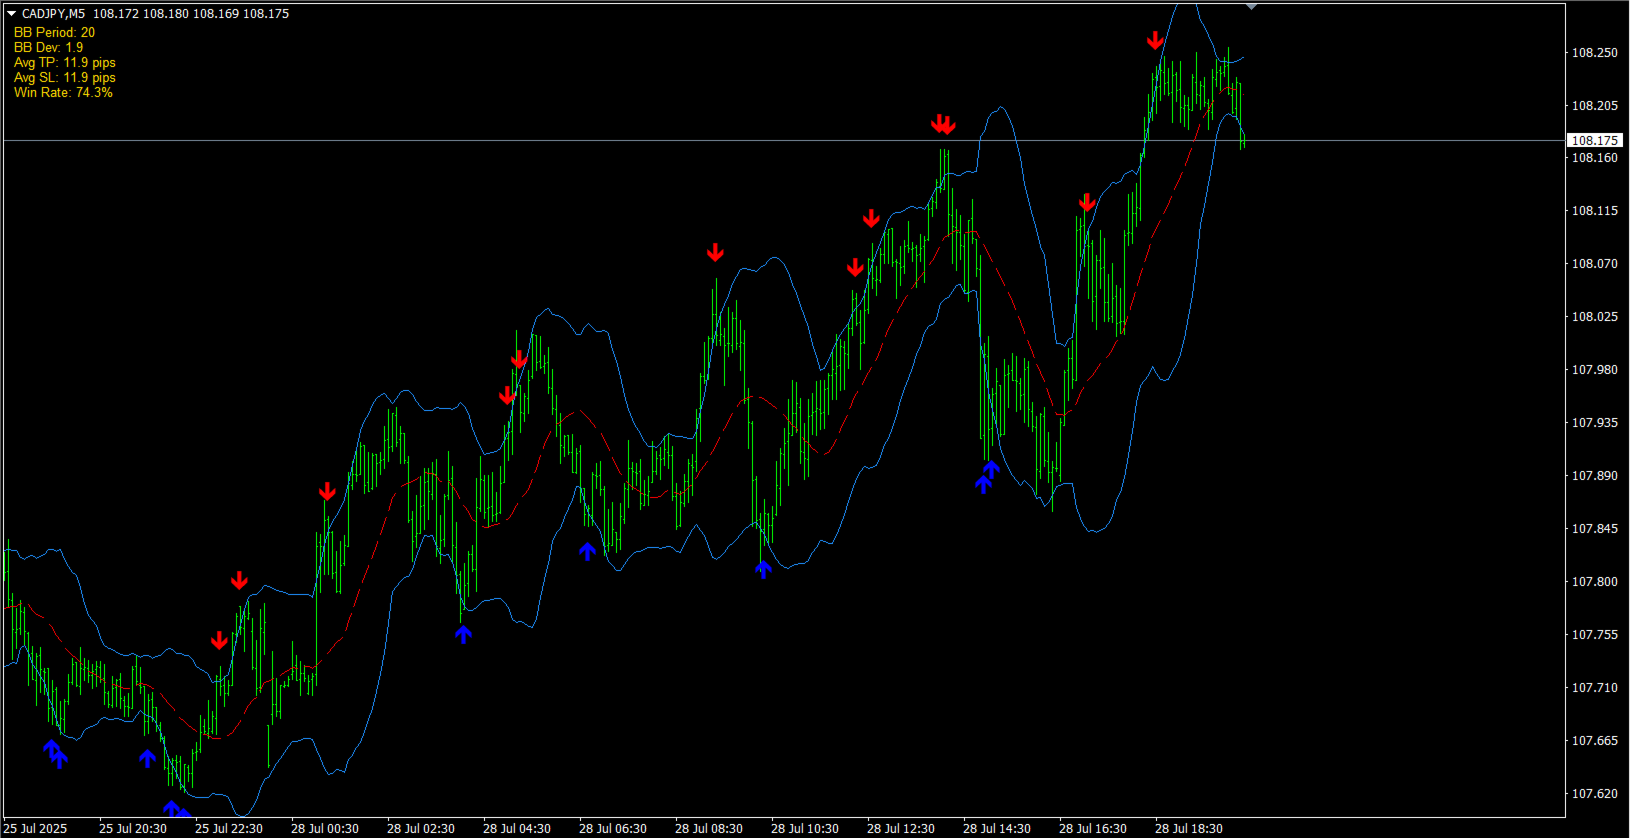Select the red sell arrow above the 28 Jul 08:30 spike
Image resolution: width=1630 pixels, height=838 pixels.
tap(715, 252)
